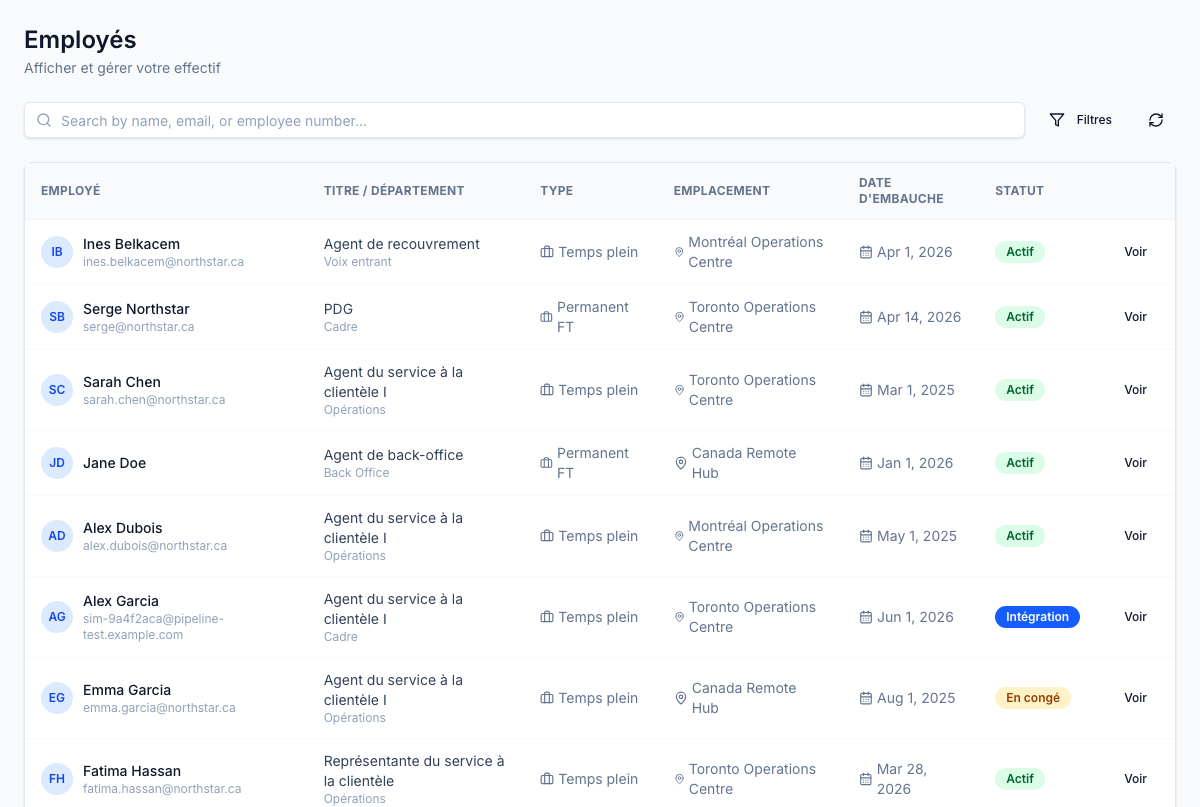Click the SB avatar for Serge Northstar
1200x807 pixels.
pyautogui.click(x=57, y=317)
